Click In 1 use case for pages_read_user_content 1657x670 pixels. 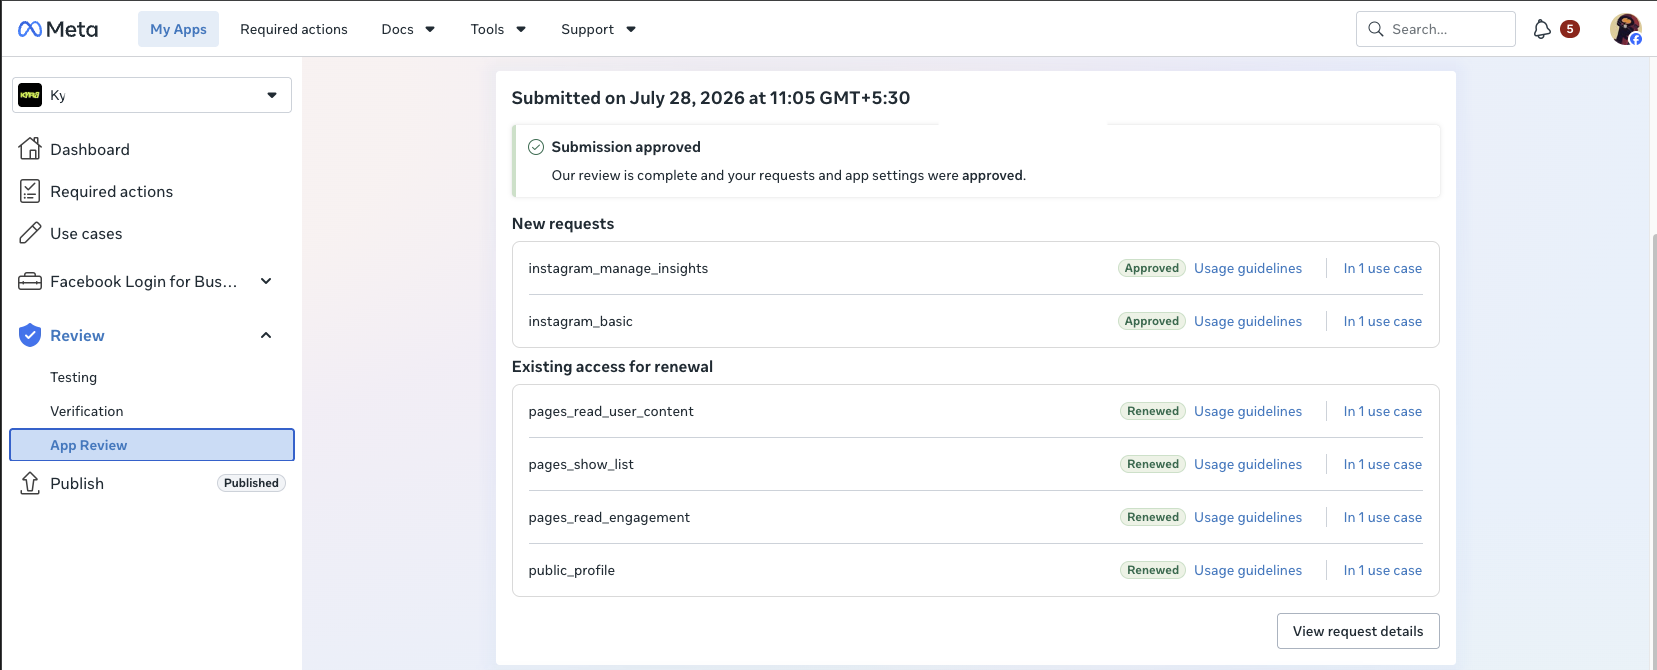[x=1383, y=411]
